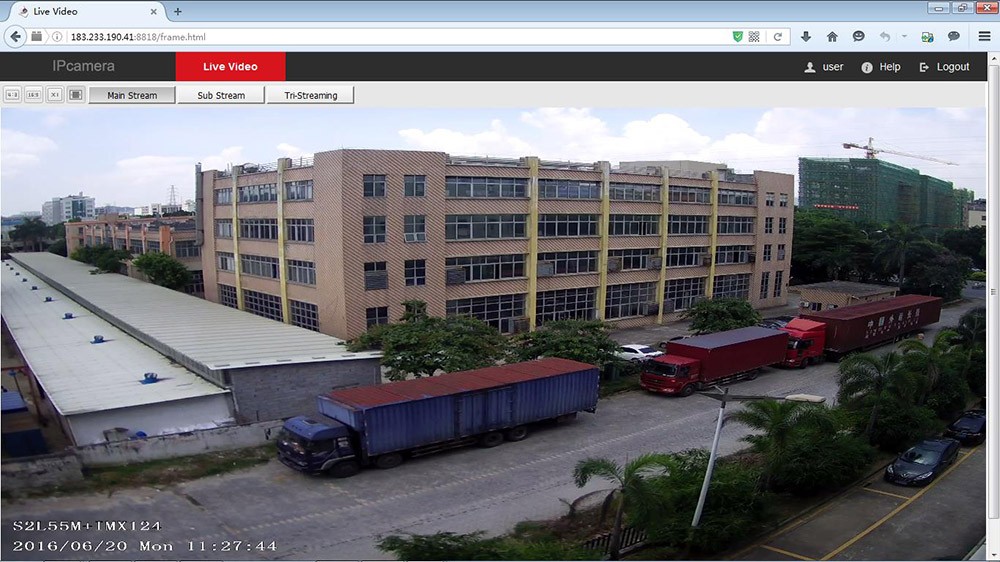
Task: Select the X1 original size icon
Action: (x=55, y=95)
